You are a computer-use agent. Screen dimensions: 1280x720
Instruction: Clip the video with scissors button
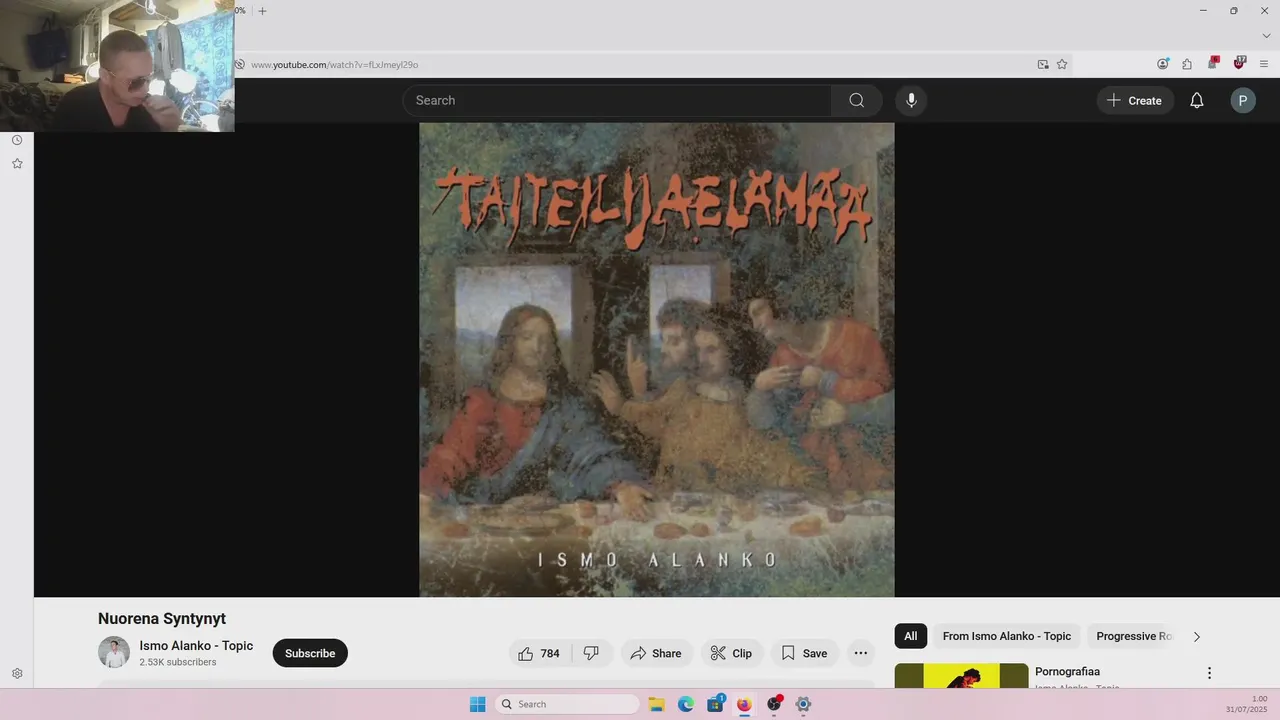(x=732, y=653)
